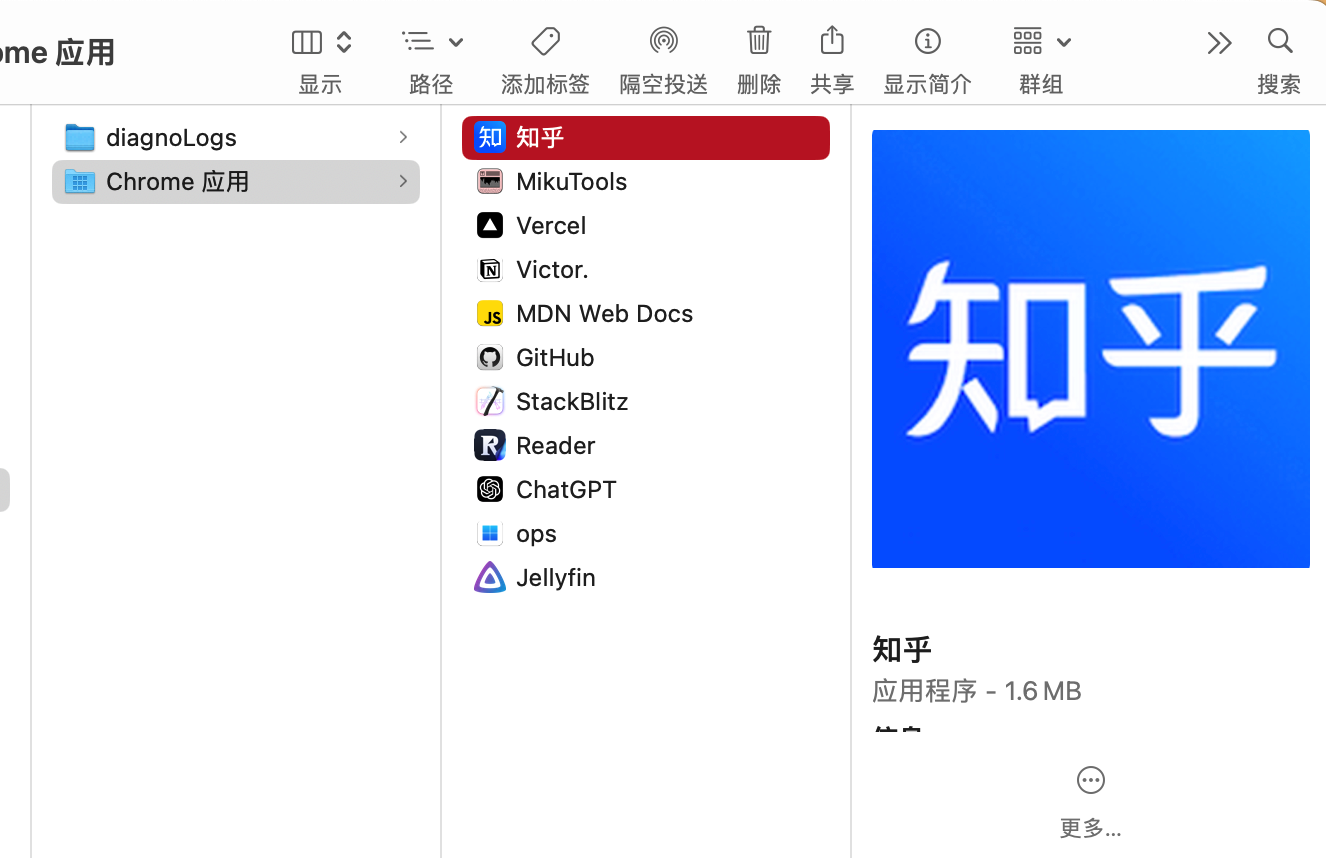Select the ops file name
This screenshot has height=858, width=1326.
click(x=536, y=534)
